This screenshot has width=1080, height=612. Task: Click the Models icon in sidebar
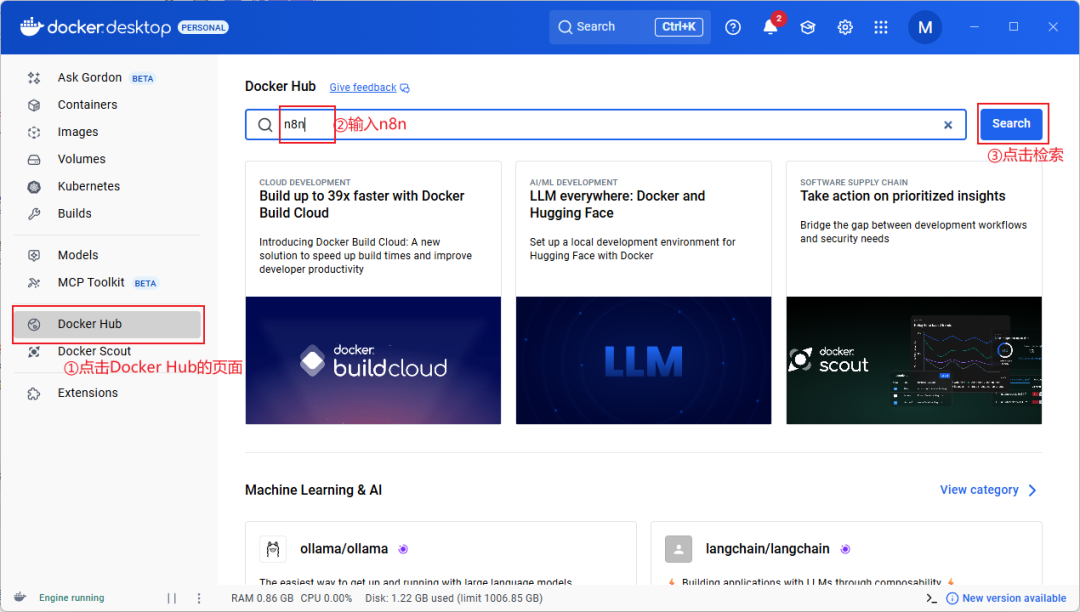[34, 255]
